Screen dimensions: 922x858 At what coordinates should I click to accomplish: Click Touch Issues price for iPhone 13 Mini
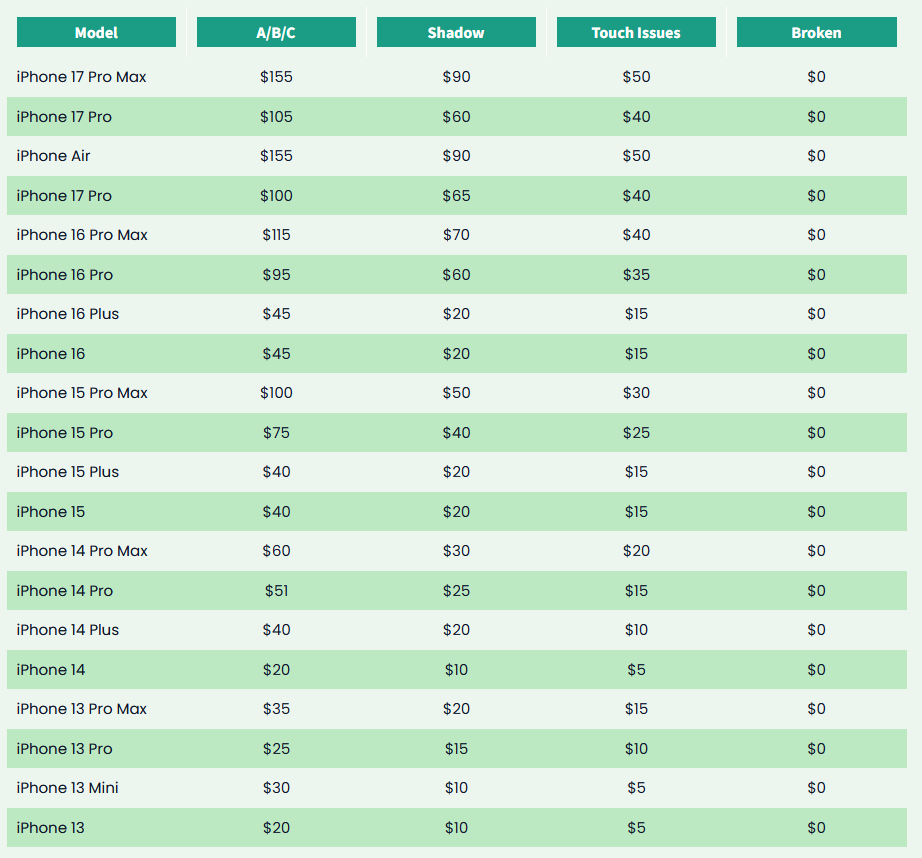[x=636, y=787]
